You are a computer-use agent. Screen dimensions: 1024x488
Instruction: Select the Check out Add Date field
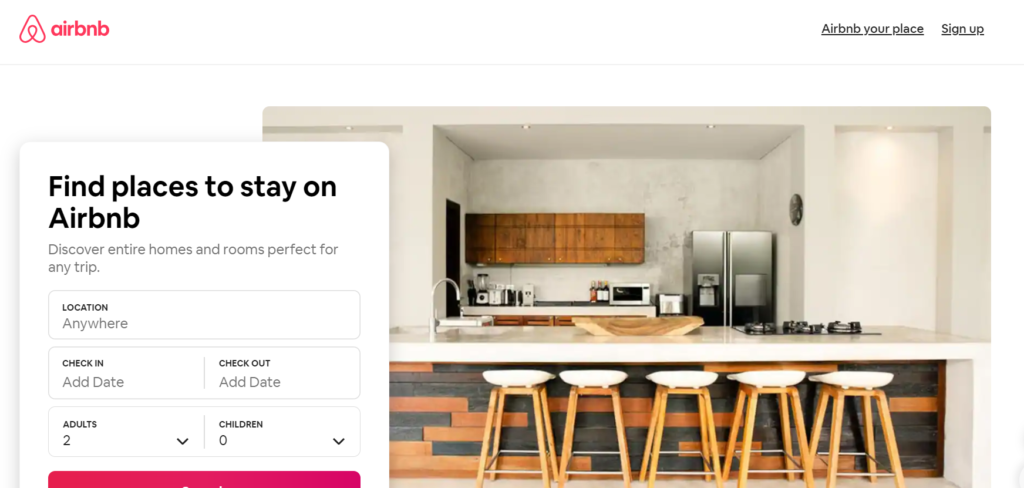282,373
